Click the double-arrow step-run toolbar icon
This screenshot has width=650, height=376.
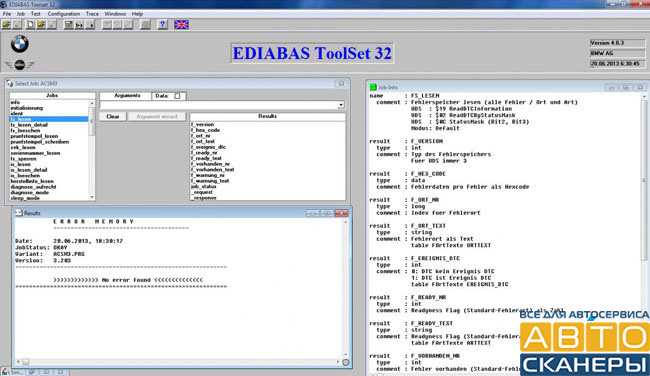pyautogui.click(x=79, y=25)
